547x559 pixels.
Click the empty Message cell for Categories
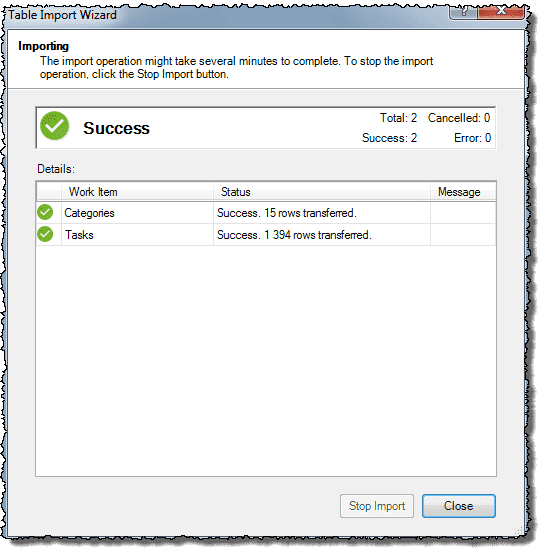click(x=464, y=213)
